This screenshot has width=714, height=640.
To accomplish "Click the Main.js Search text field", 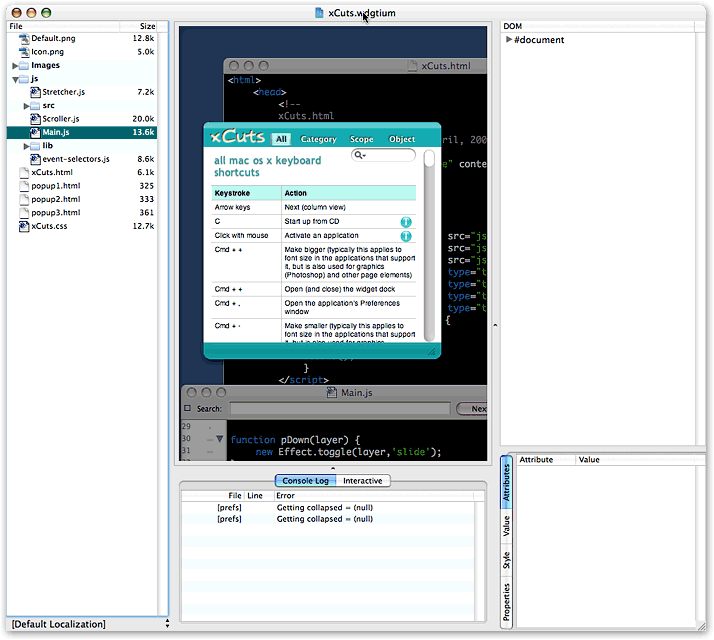I will [340, 409].
